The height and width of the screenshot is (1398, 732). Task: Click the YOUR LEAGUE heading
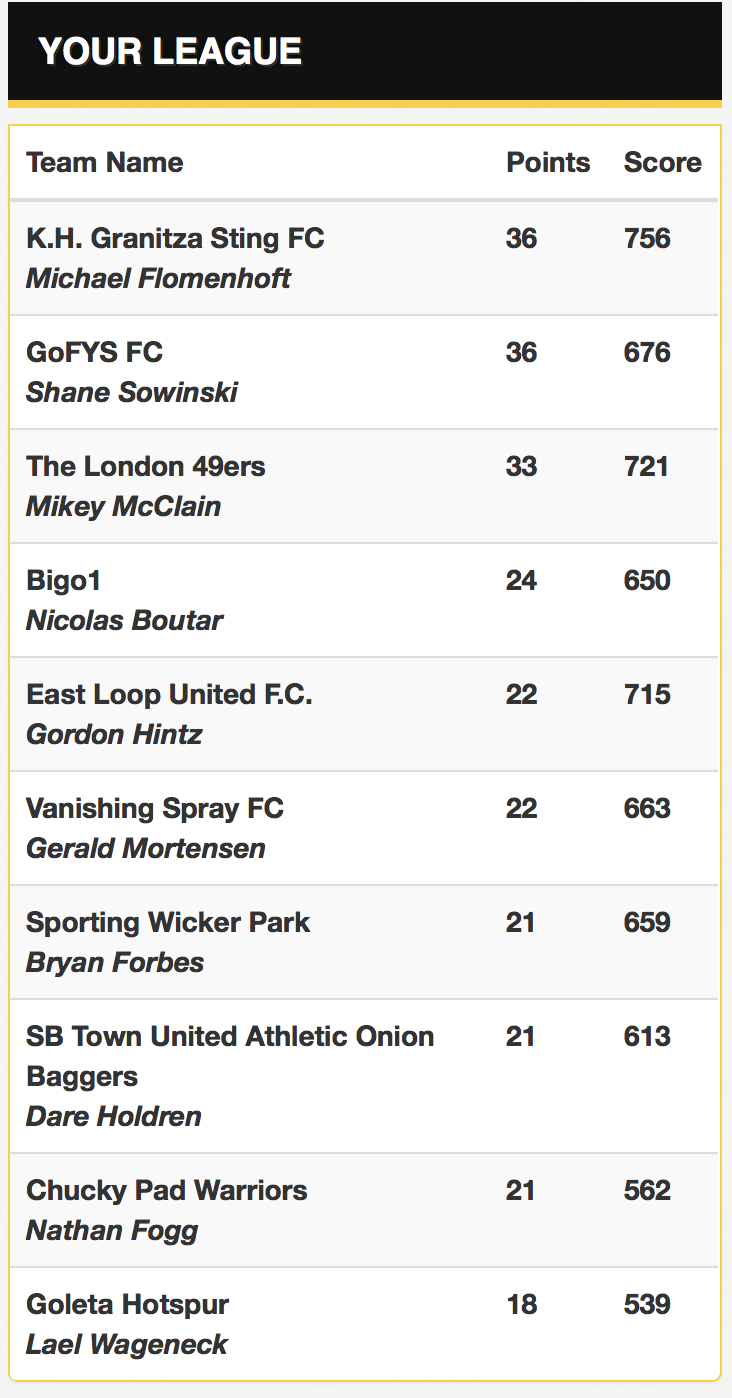pyautogui.click(x=170, y=51)
